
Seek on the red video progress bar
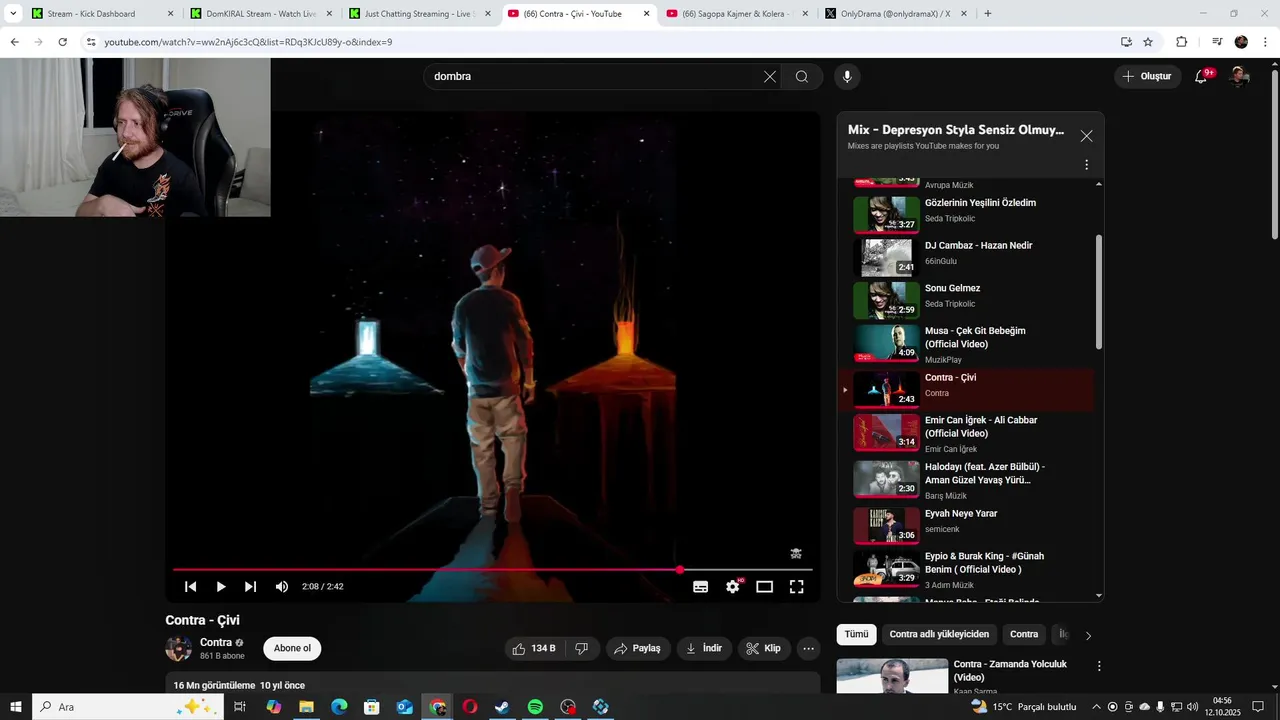click(x=492, y=570)
